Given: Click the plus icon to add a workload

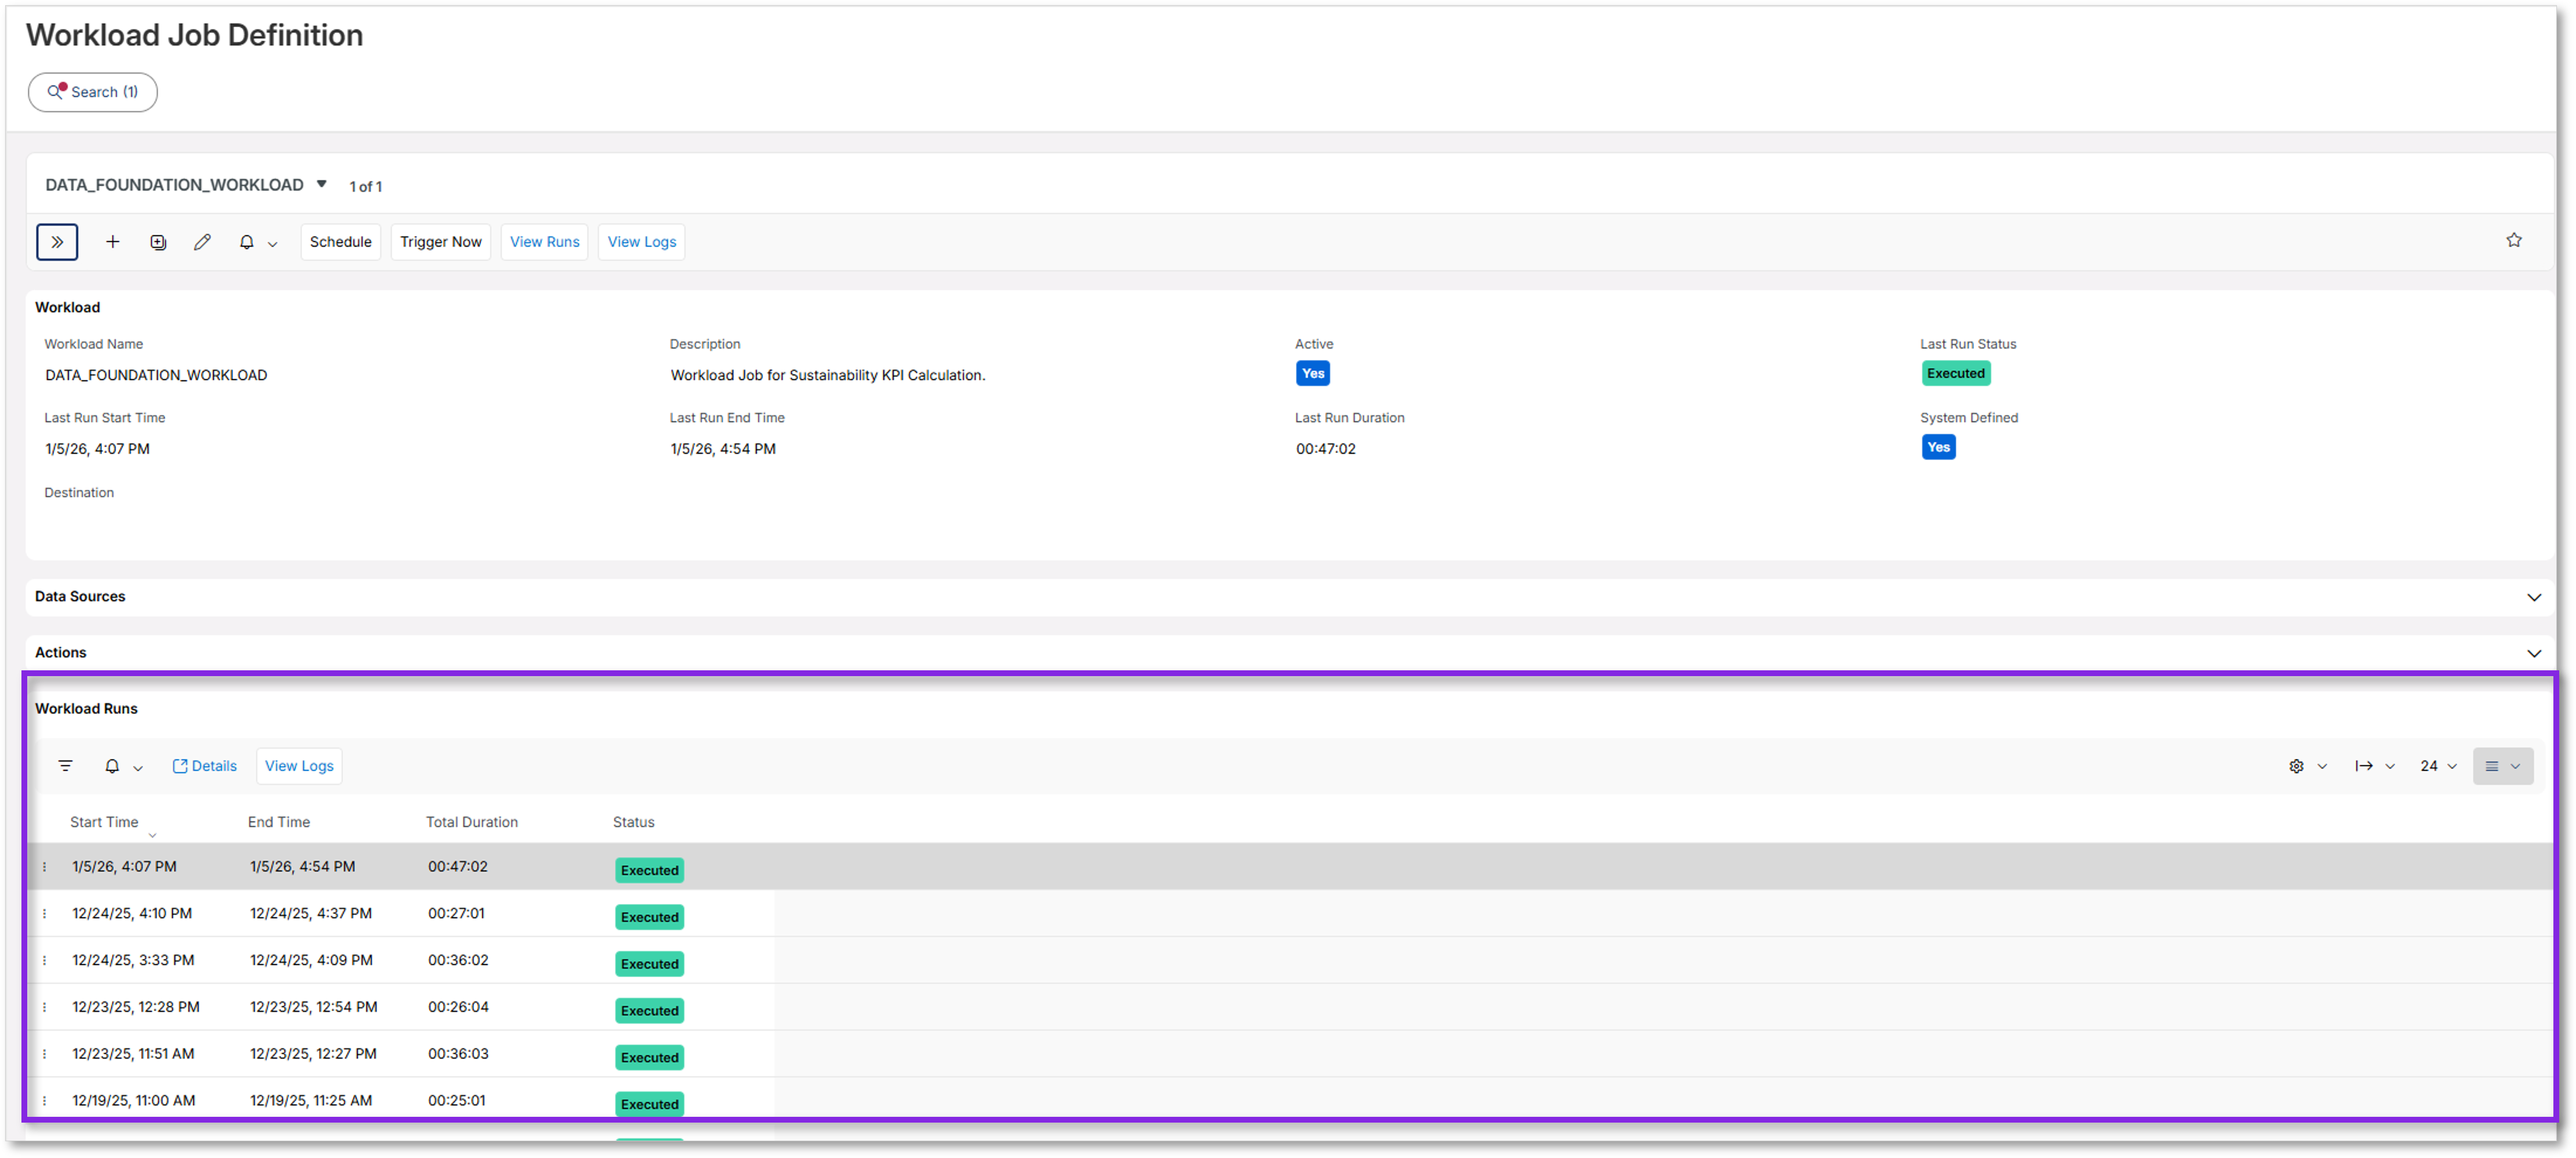Looking at the screenshot, I should pos(113,242).
